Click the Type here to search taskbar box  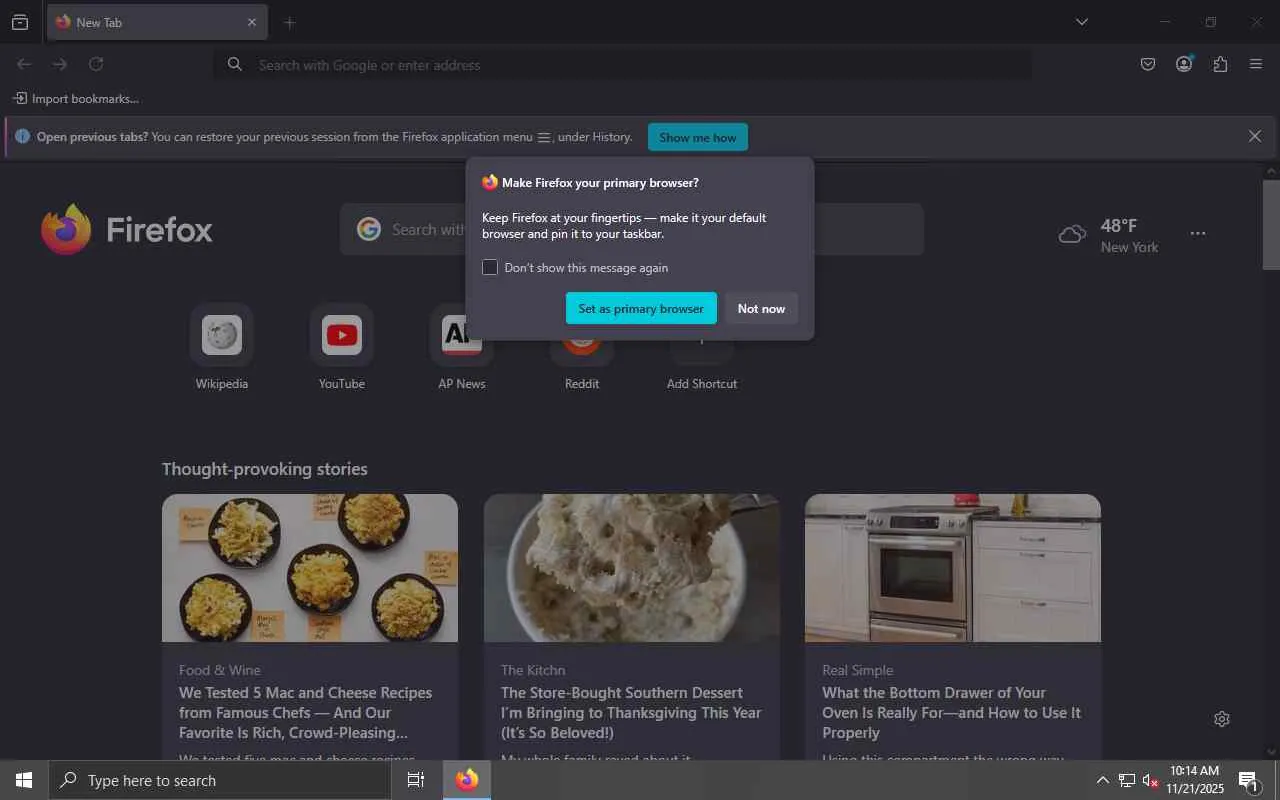pyautogui.click(x=220, y=780)
